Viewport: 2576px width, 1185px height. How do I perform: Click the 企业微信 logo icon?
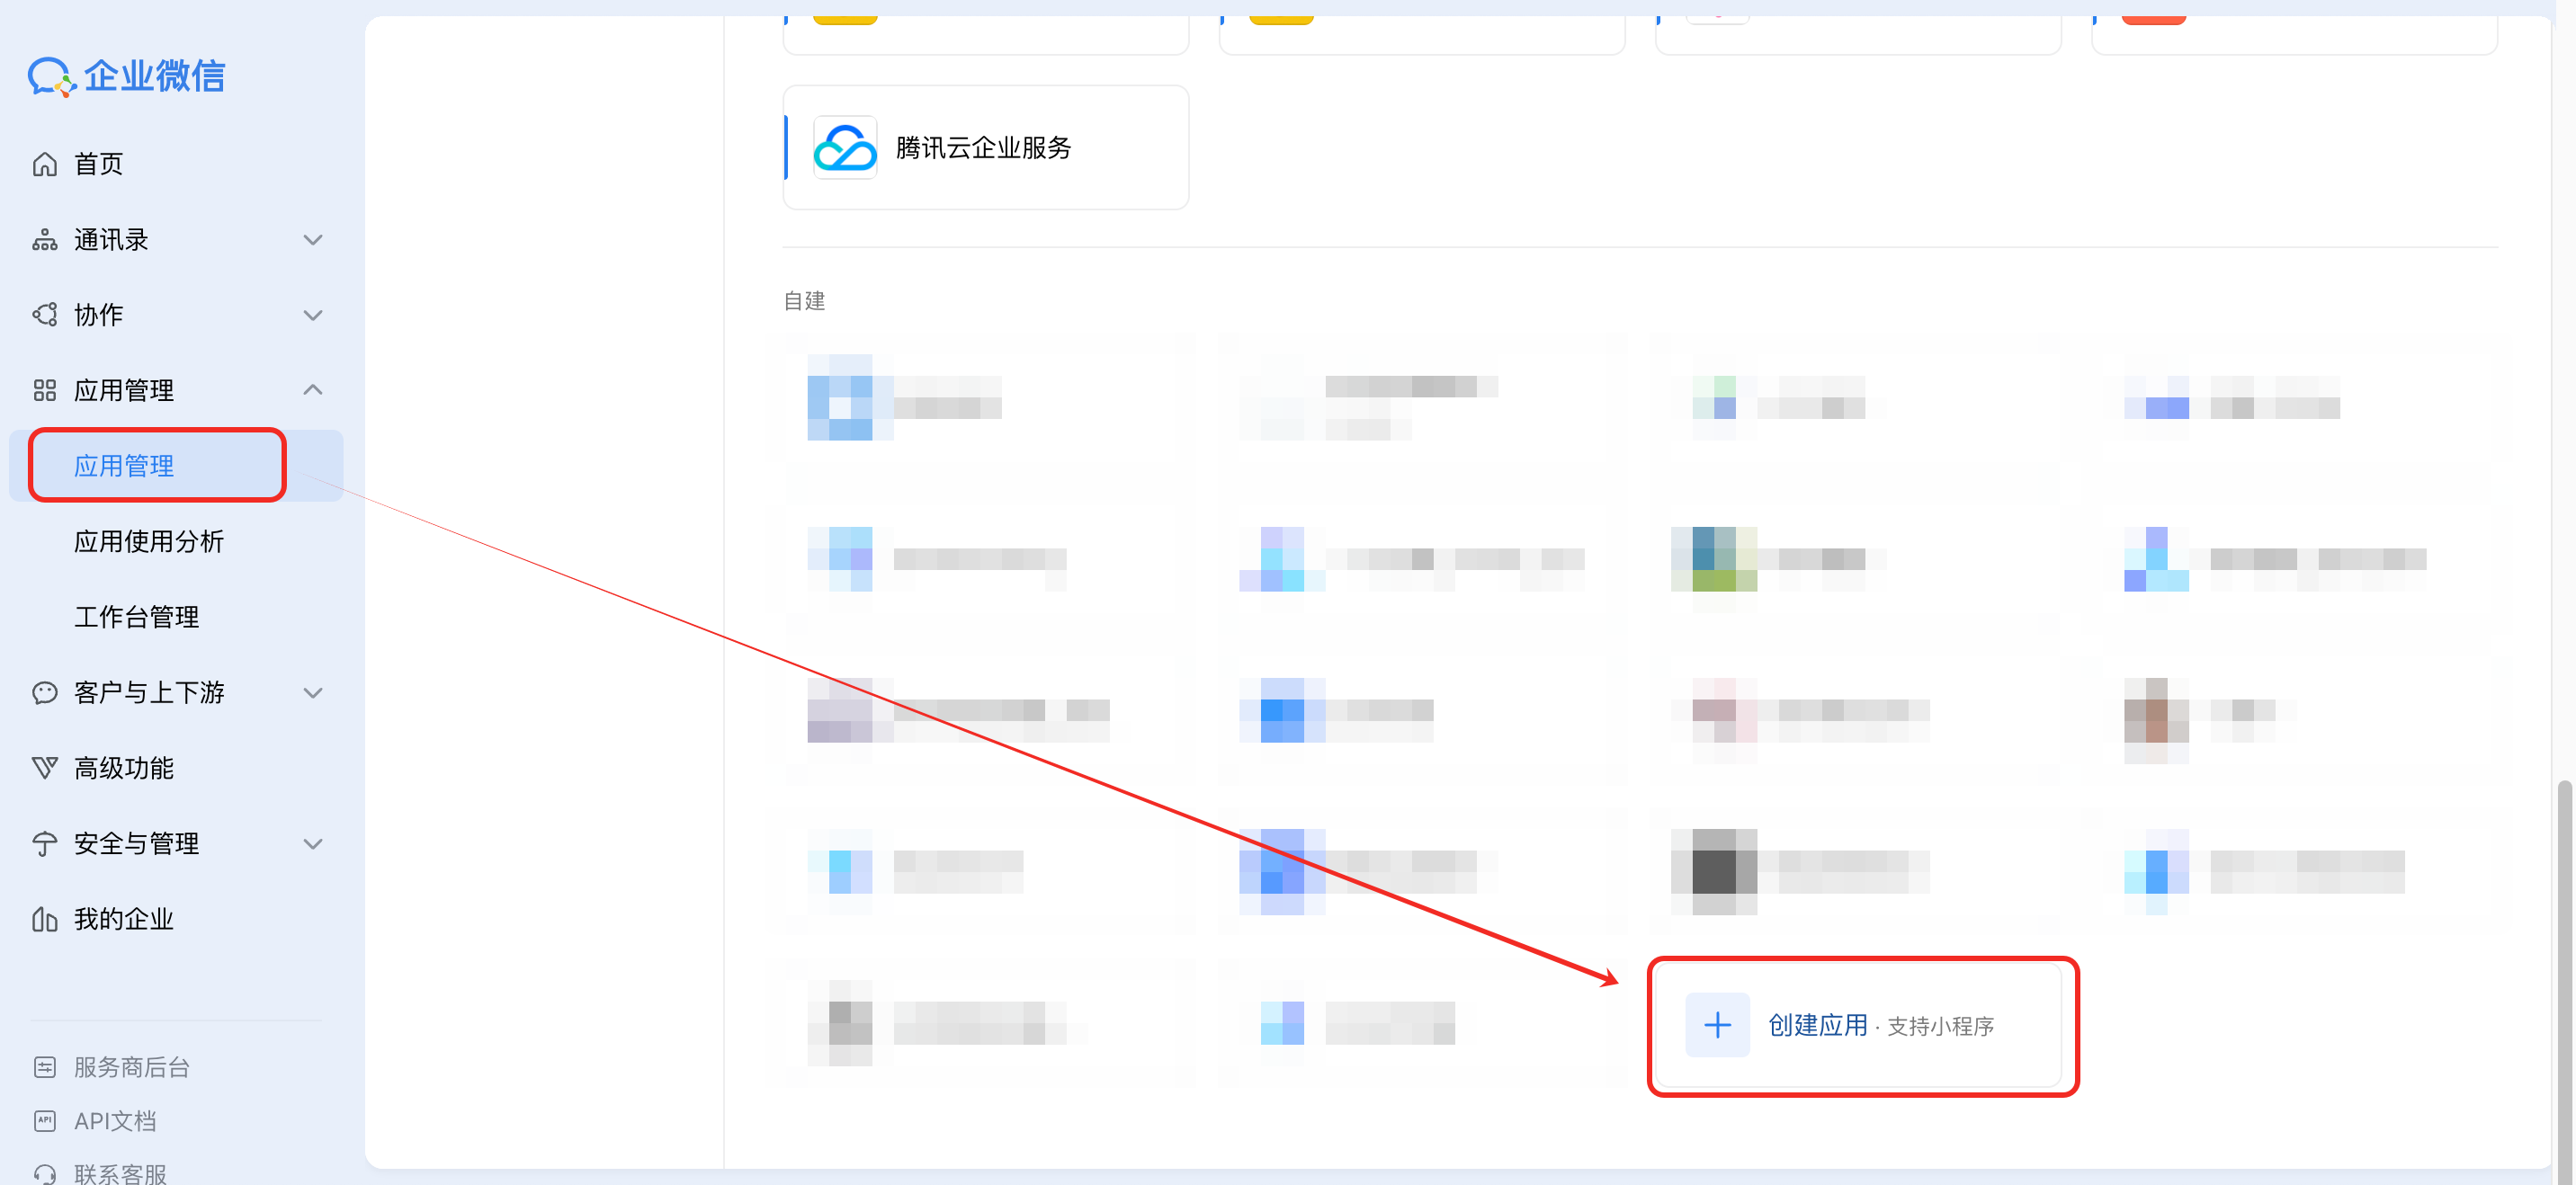tap(50, 77)
